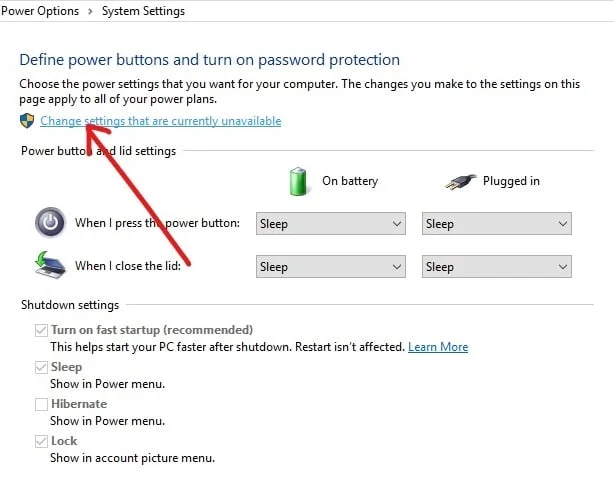Click the power plug icon
The height and width of the screenshot is (478, 614).
pos(459,181)
